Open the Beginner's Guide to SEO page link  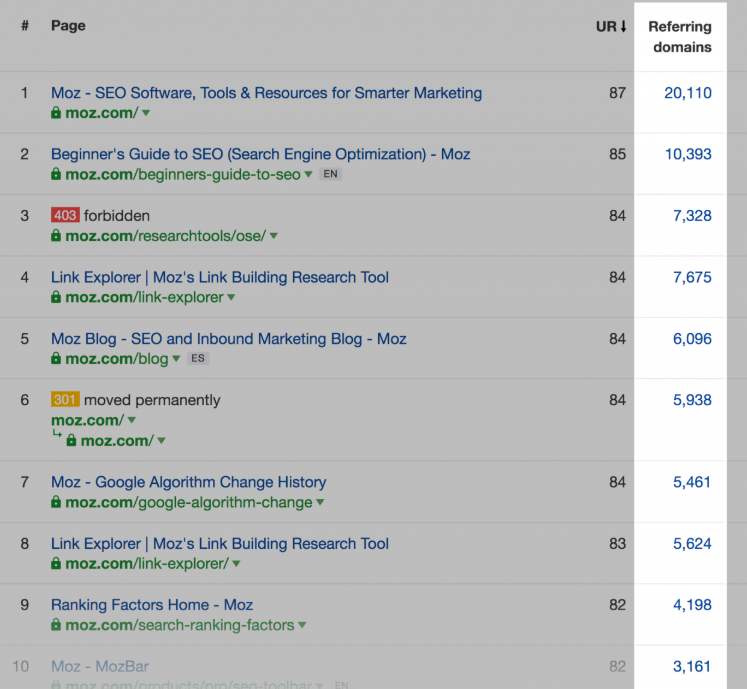261,154
